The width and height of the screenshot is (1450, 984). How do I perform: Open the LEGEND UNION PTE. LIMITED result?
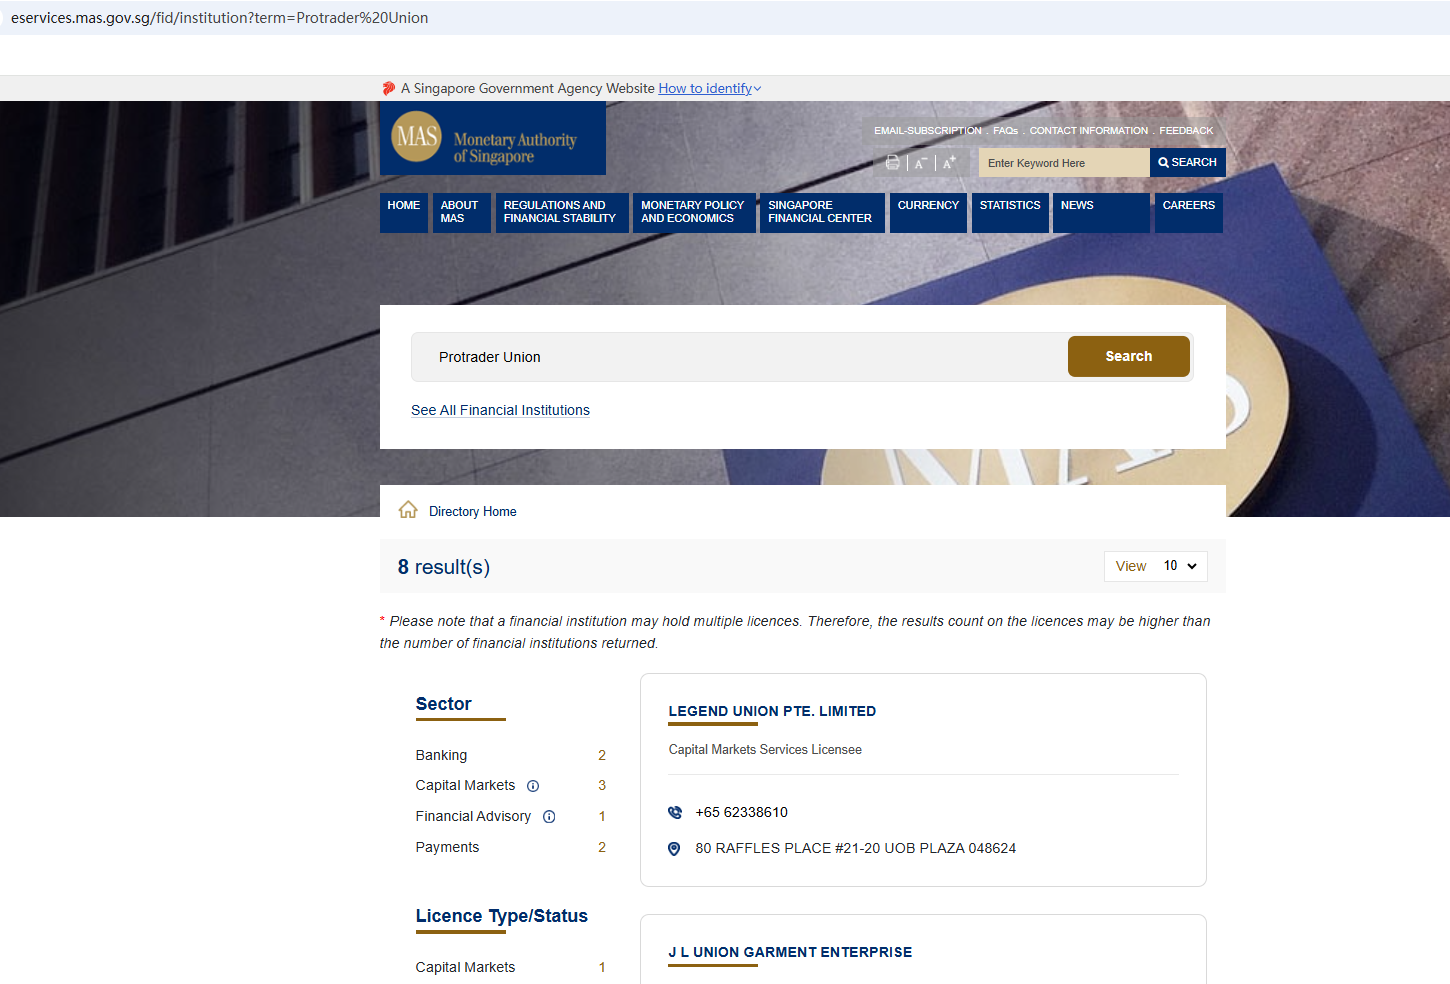coord(772,711)
